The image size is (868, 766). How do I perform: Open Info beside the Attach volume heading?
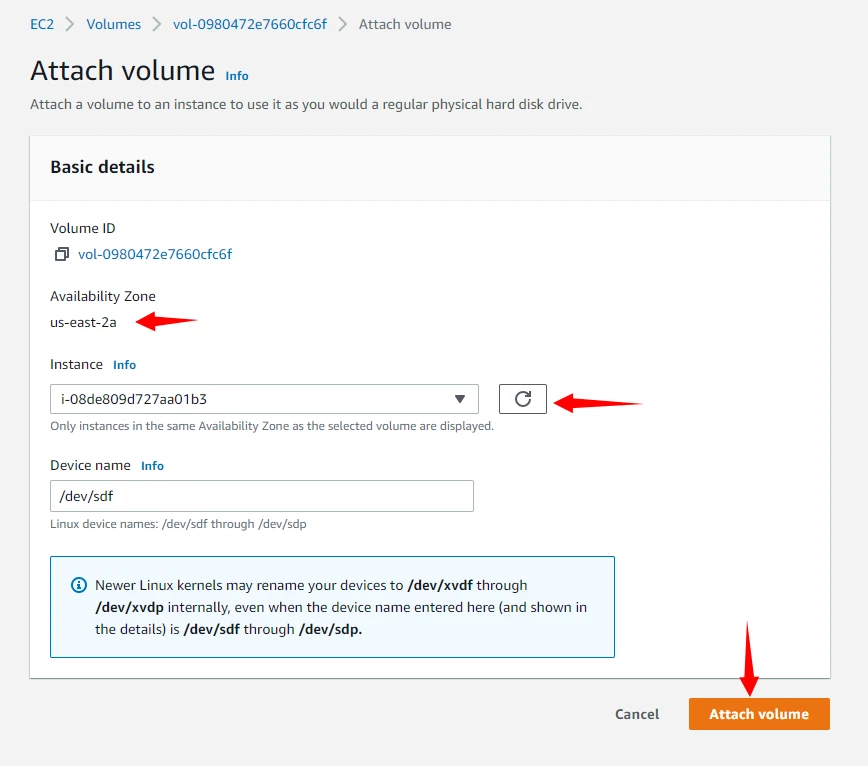pos(237,76)
